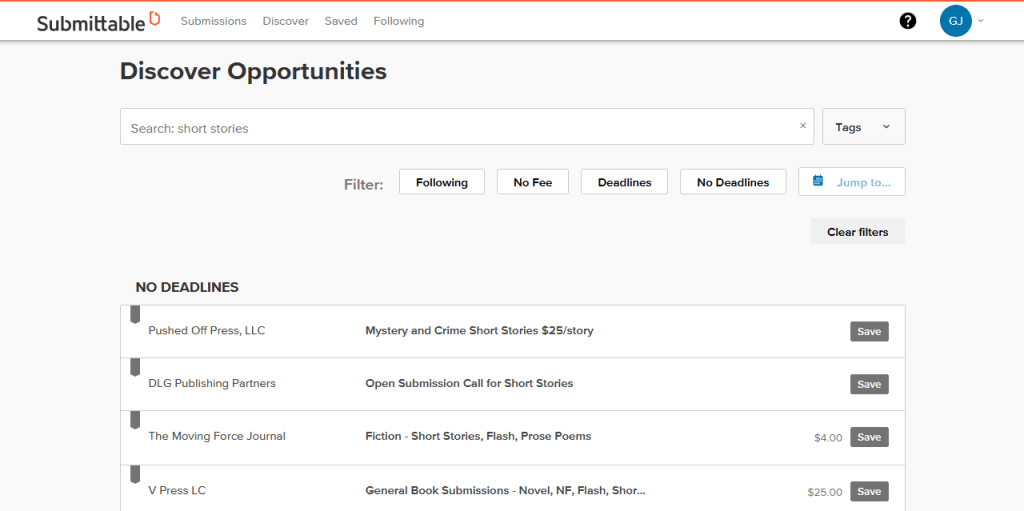Open the Tags dropdown
The image size is (1024, 511).
(863, 127)
